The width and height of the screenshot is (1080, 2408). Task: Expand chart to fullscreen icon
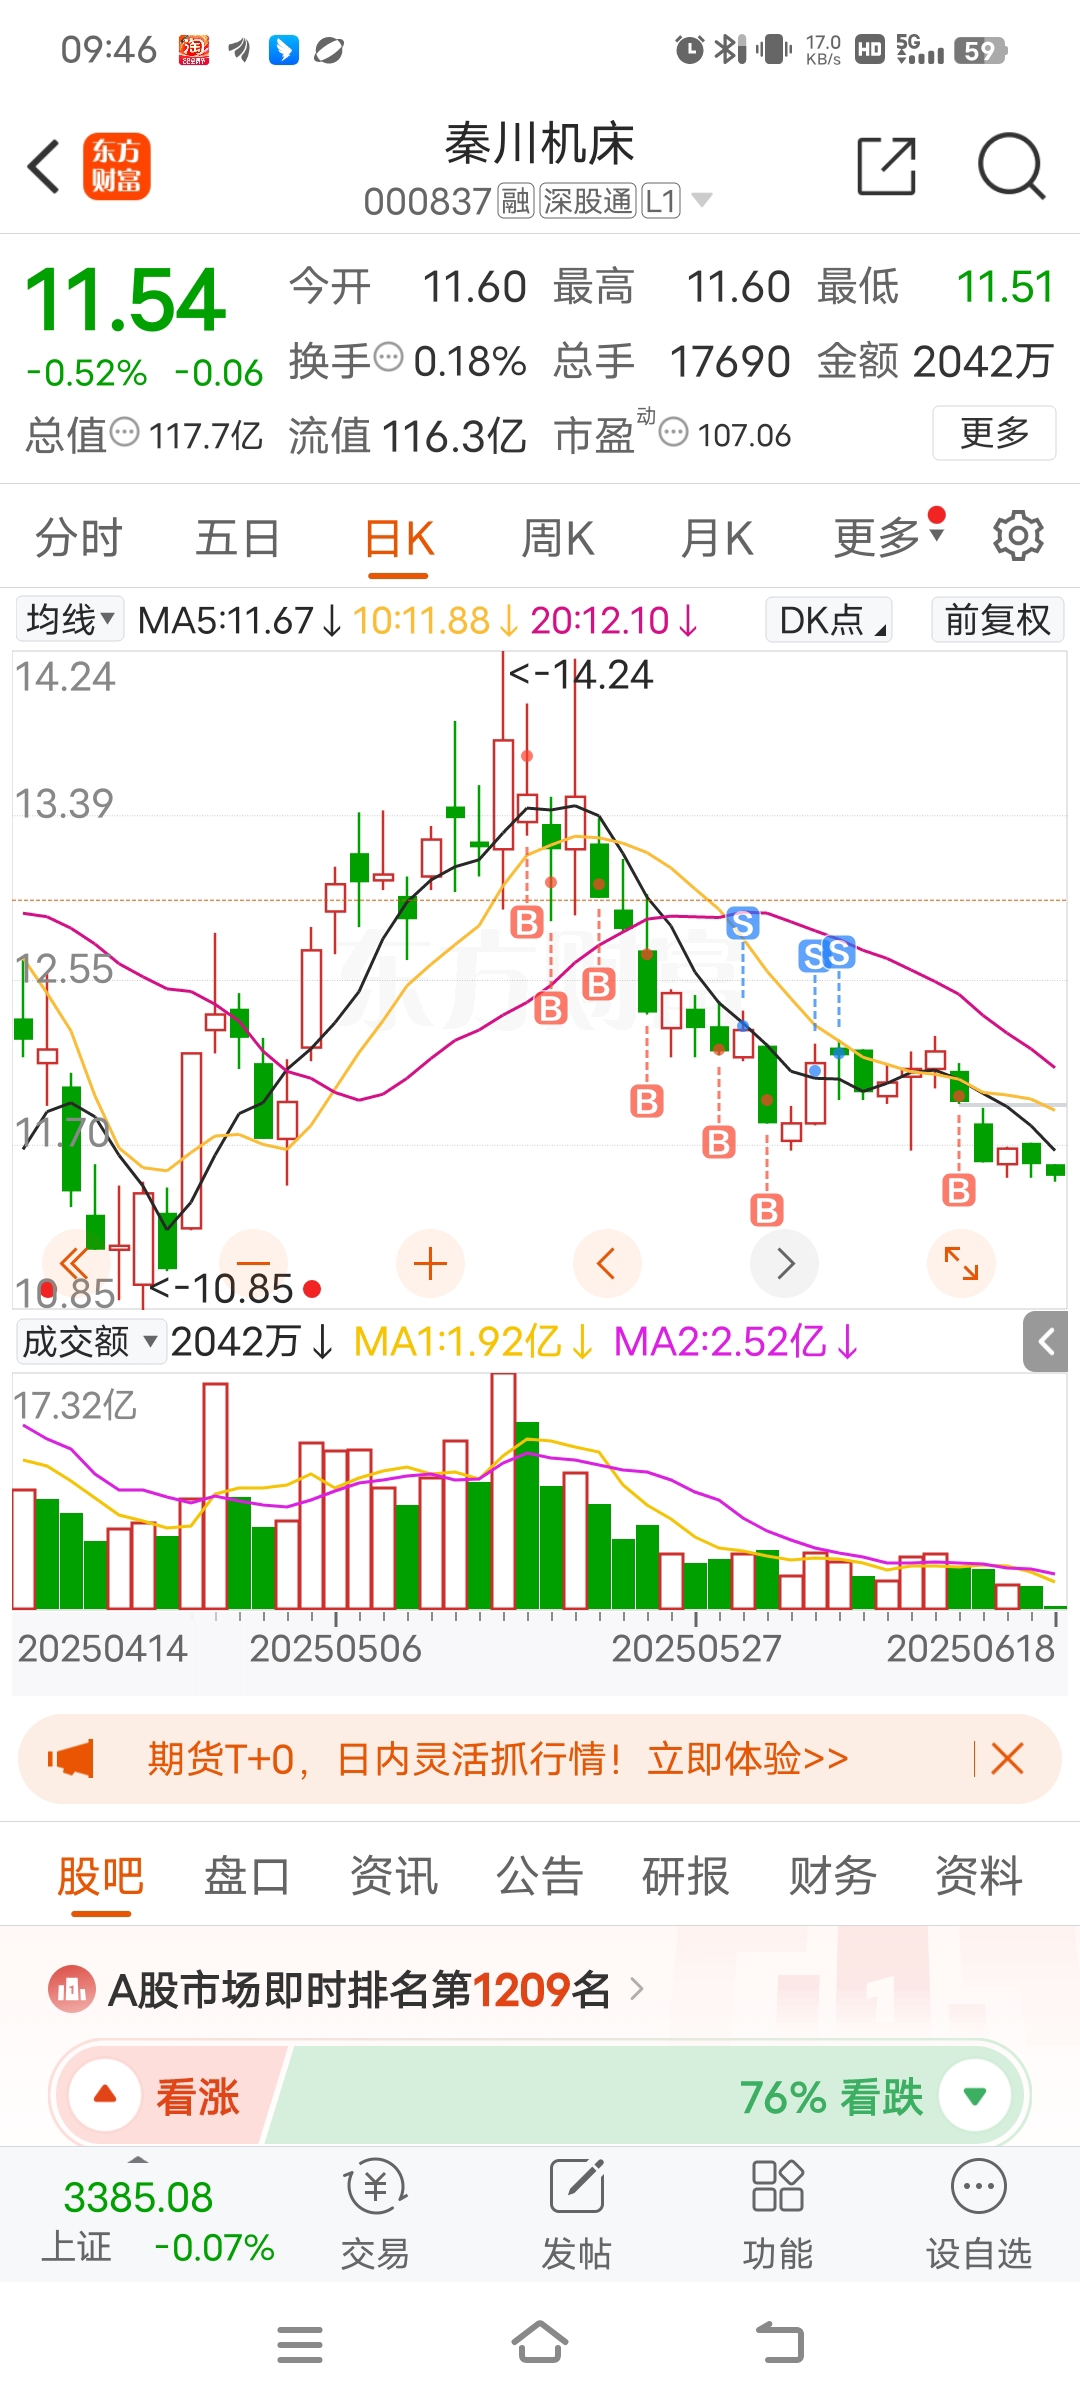[962, 1264]
